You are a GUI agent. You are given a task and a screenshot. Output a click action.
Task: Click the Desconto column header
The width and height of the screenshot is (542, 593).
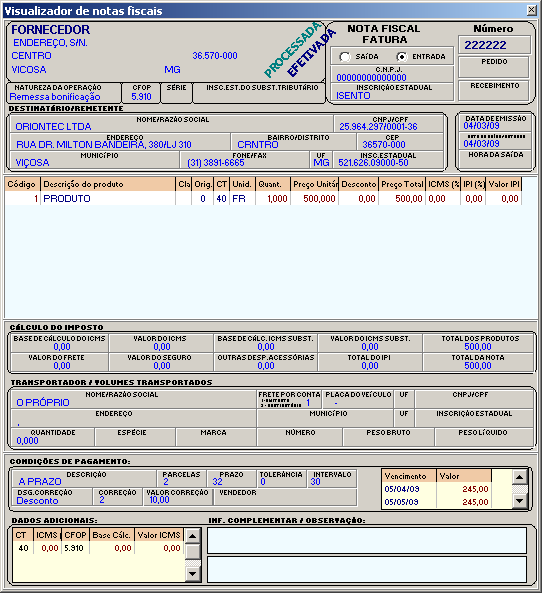pyautogui.click(x=359, y=184)
